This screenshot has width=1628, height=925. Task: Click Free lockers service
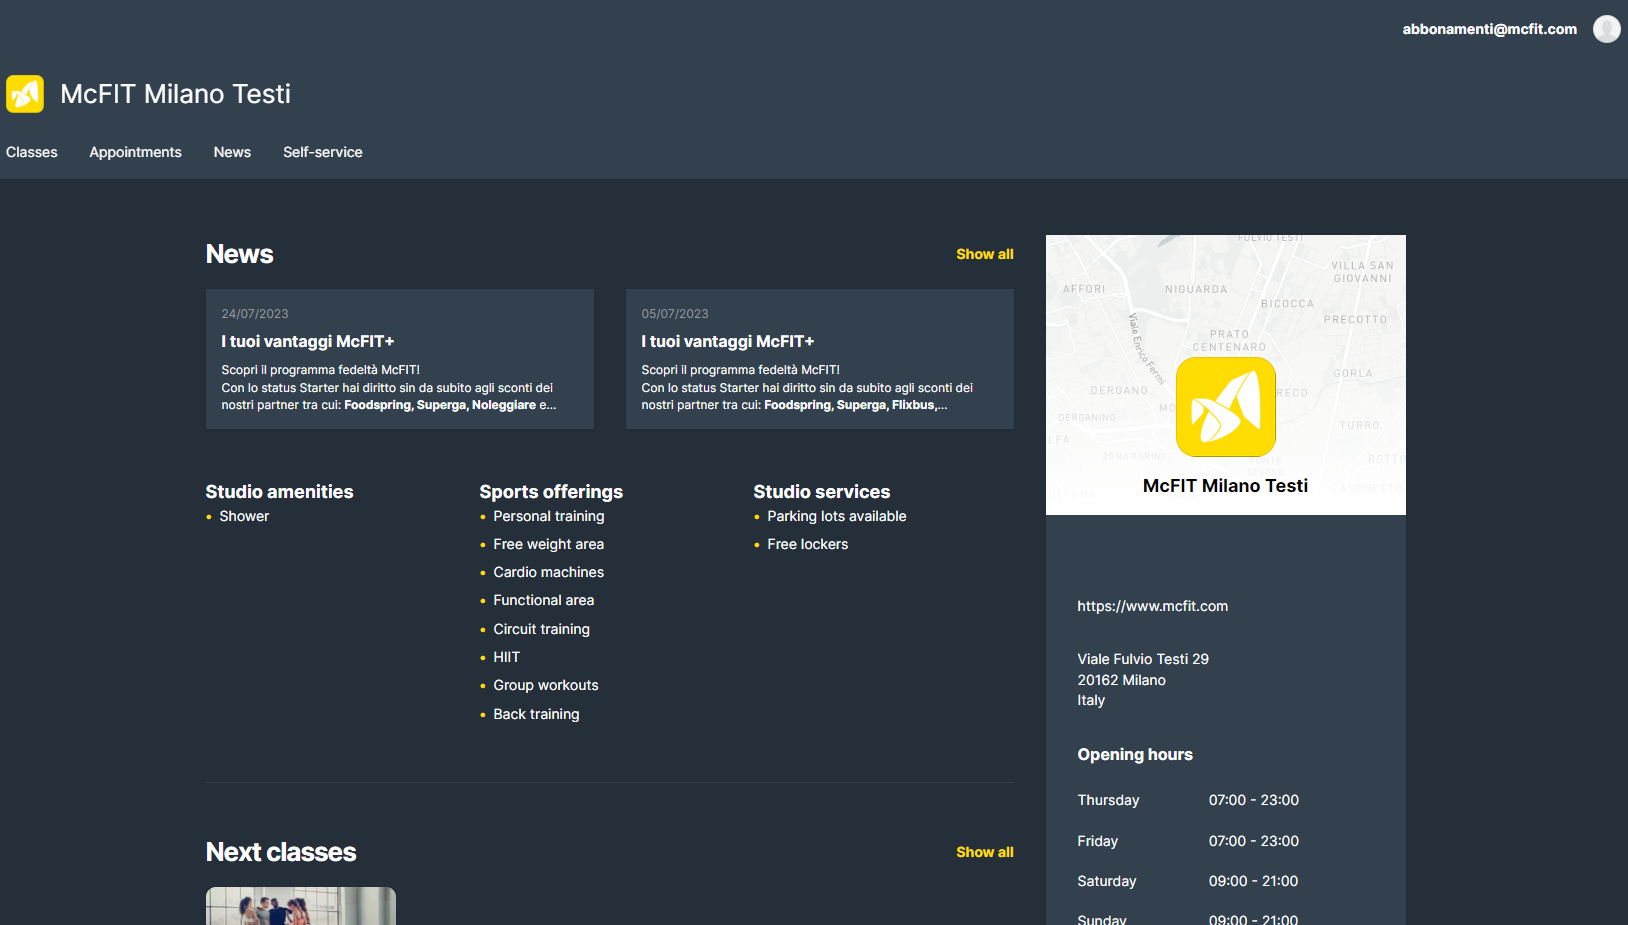tap(808, 544)
